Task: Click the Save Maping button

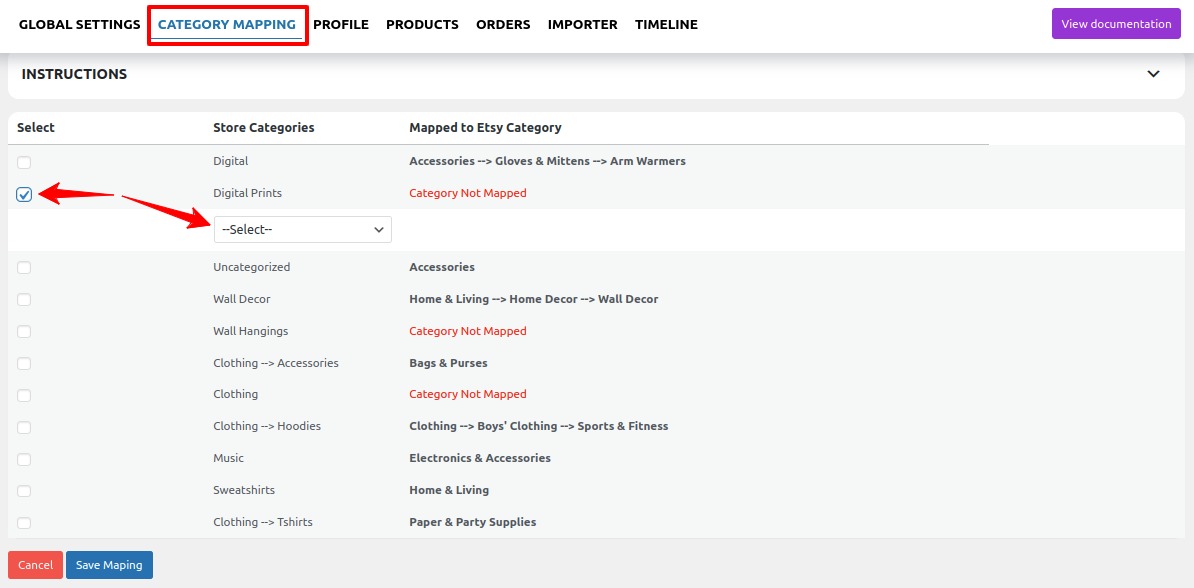Action: coord(109,565)
